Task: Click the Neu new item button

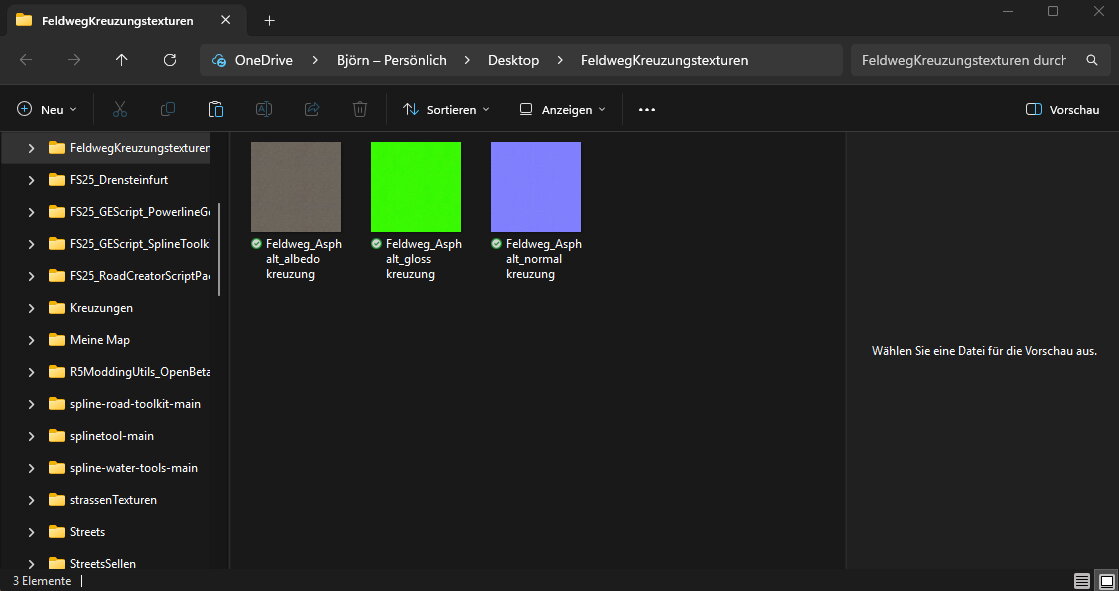Action: click(47, 110)
